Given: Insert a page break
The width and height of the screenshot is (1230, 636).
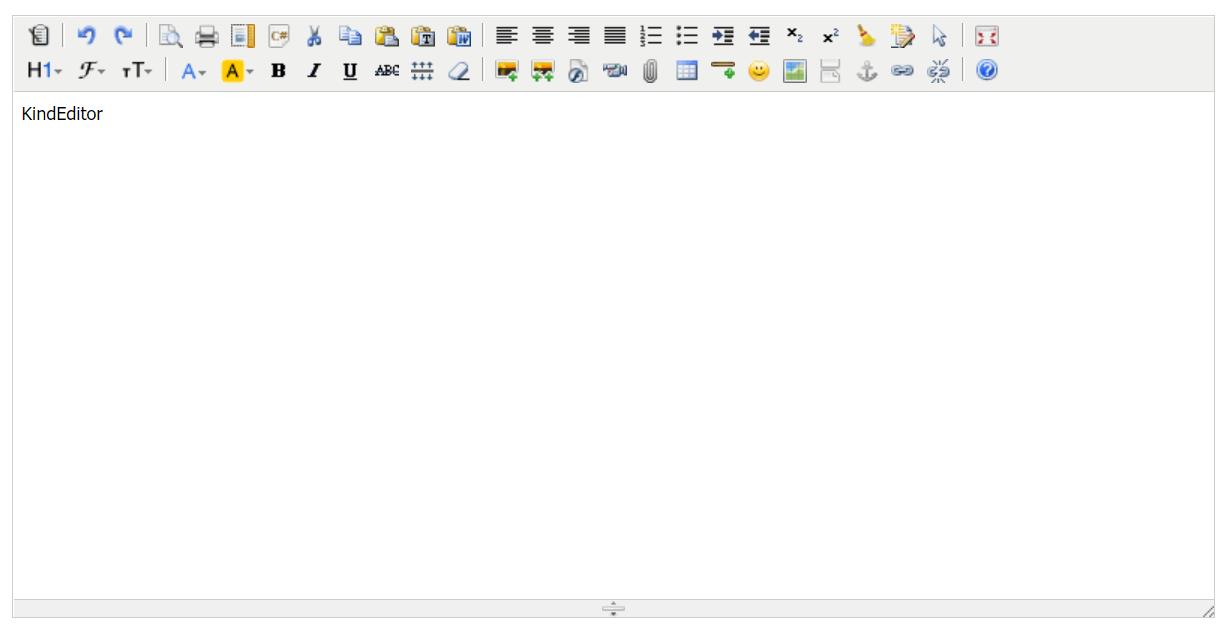Looking at the screenshot, I should pyautogui.click(x=829, y=71).
